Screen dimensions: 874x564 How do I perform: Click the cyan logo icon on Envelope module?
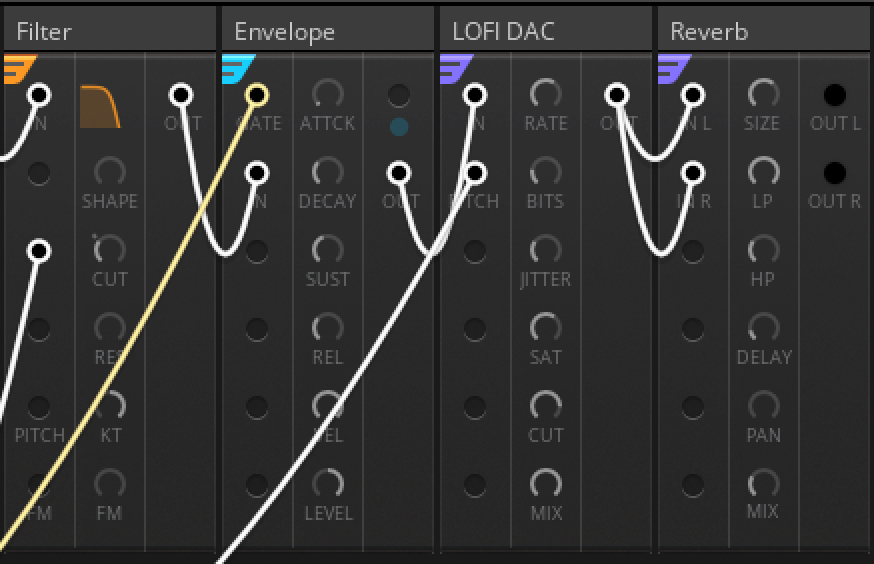coord(238,69)
